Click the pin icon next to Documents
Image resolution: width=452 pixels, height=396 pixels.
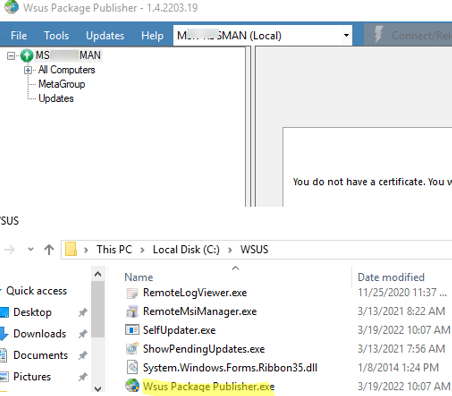point(83,355)
